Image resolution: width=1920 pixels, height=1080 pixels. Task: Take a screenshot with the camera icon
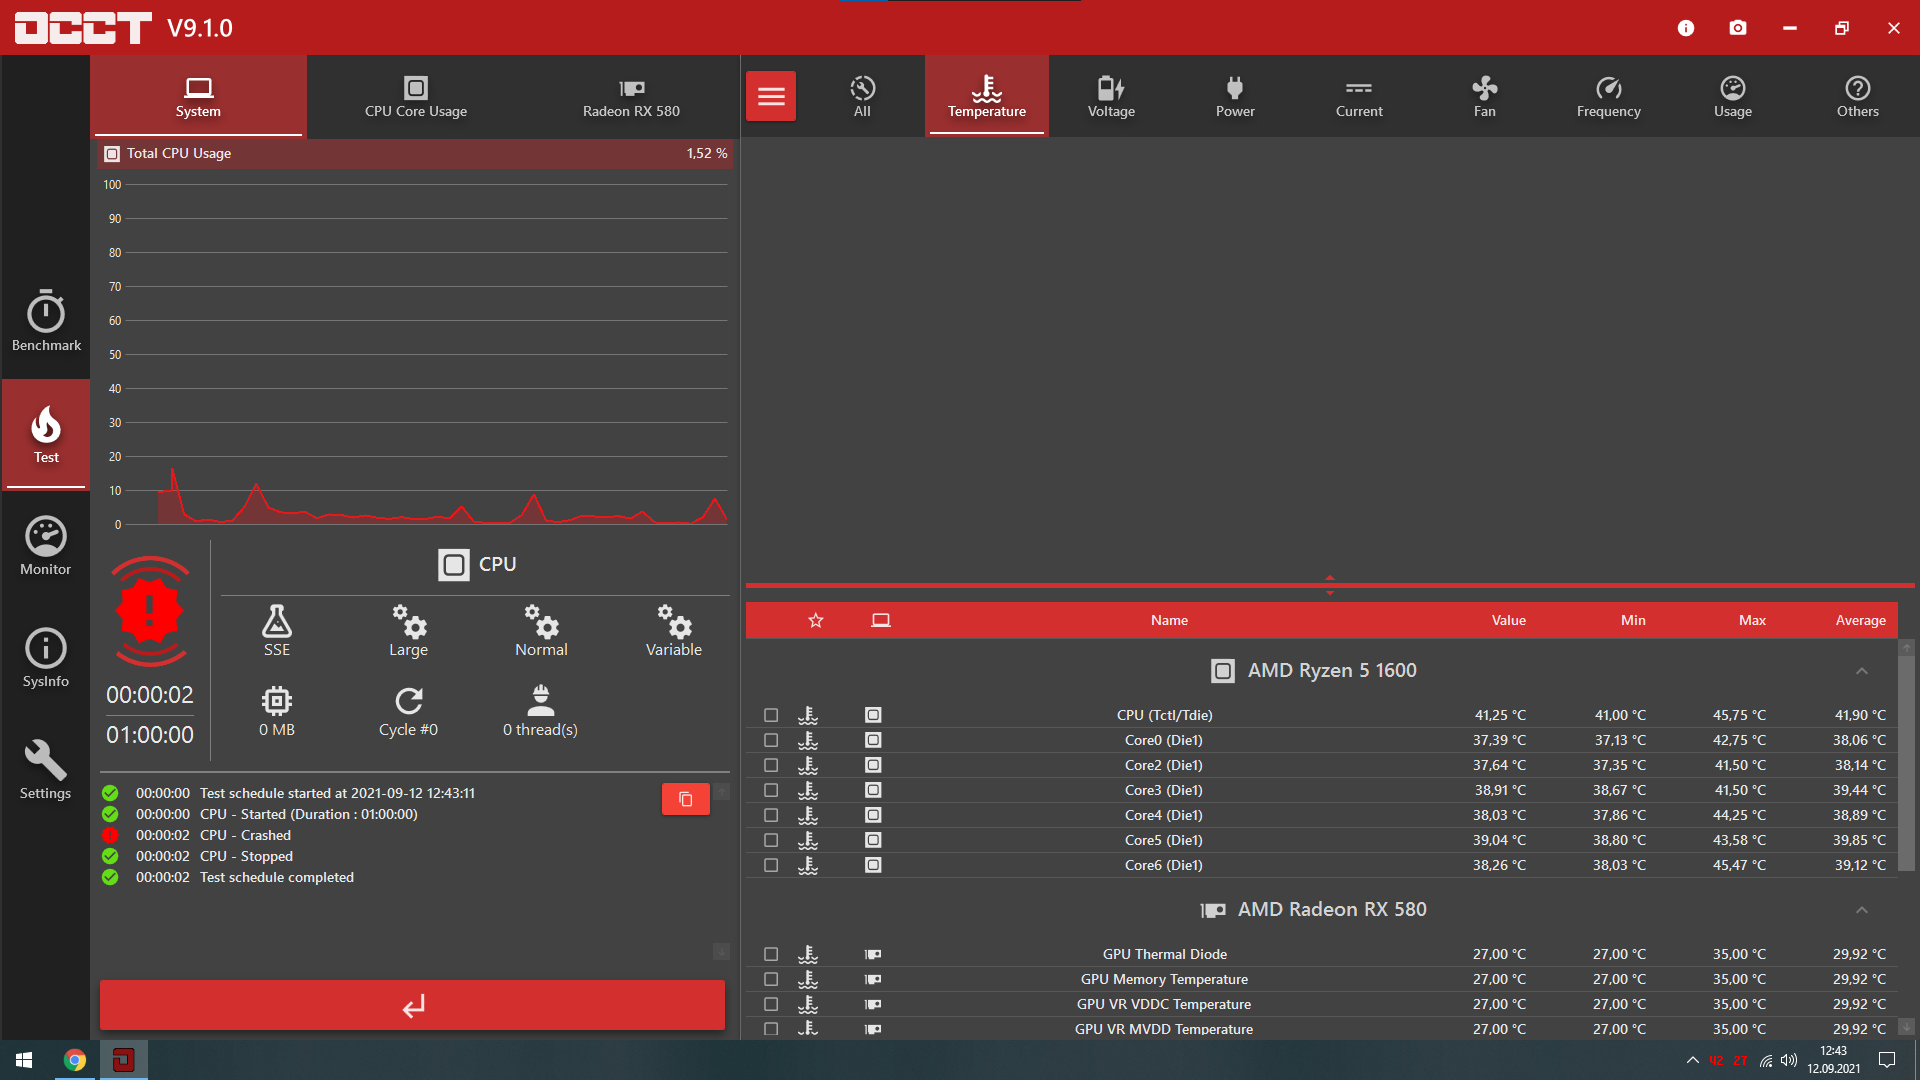click(x=1738, y=28)
